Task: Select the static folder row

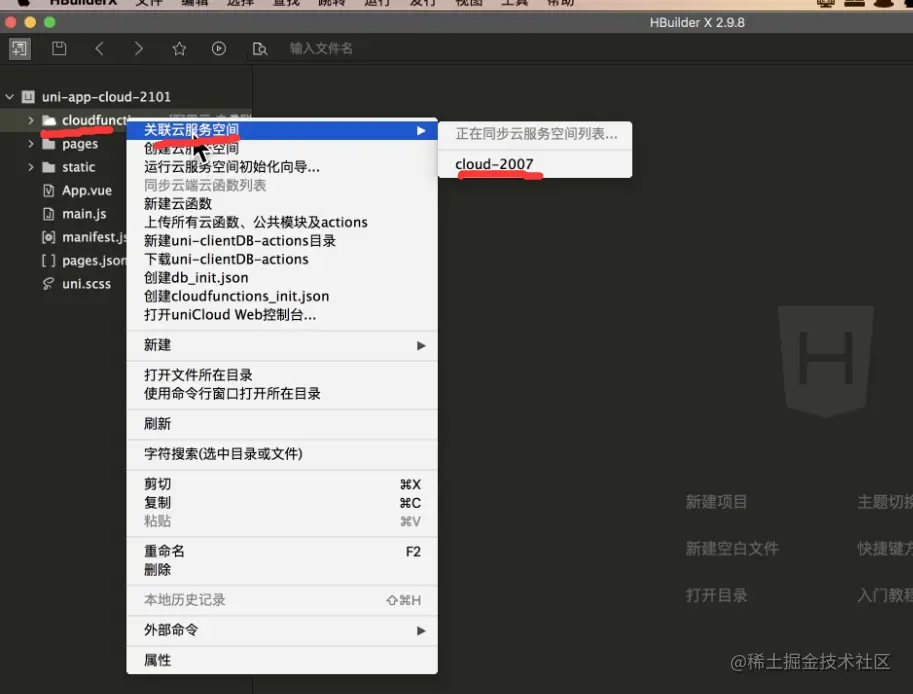Action: [x=63, y=167]
